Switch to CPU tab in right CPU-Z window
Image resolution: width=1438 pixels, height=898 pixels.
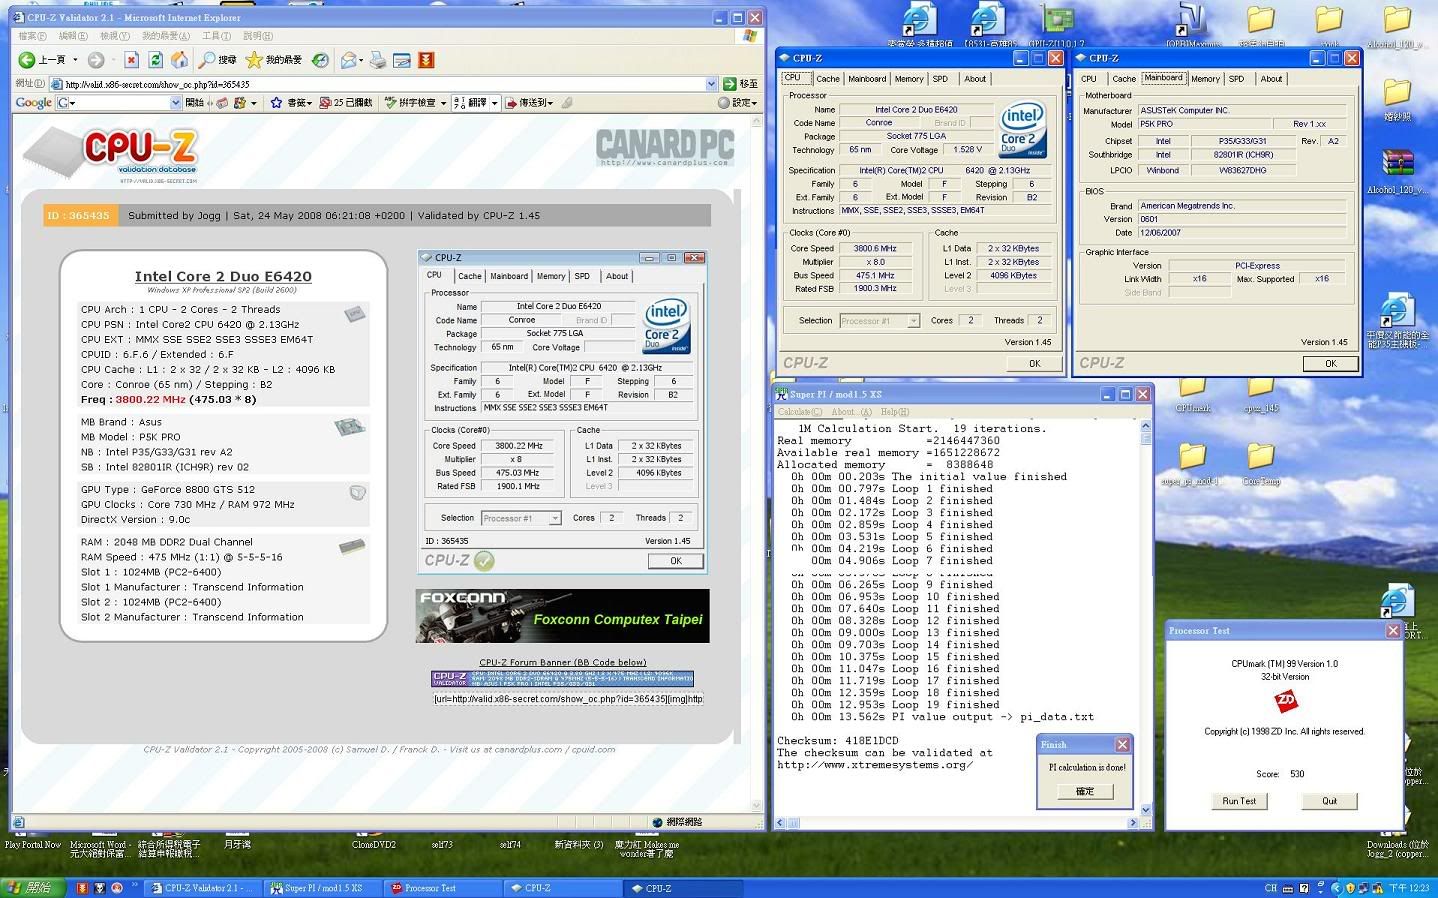(x=1089, y=79)
